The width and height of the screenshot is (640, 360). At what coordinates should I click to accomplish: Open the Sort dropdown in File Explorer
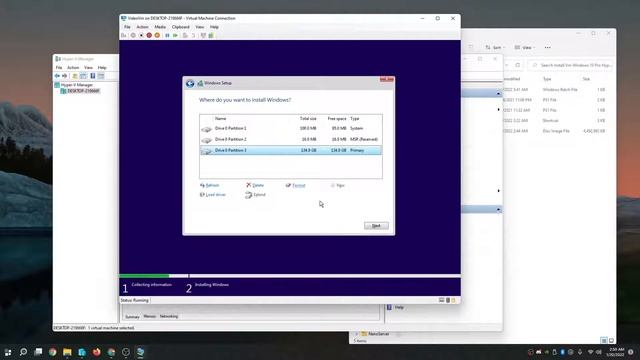coord(496,48)
